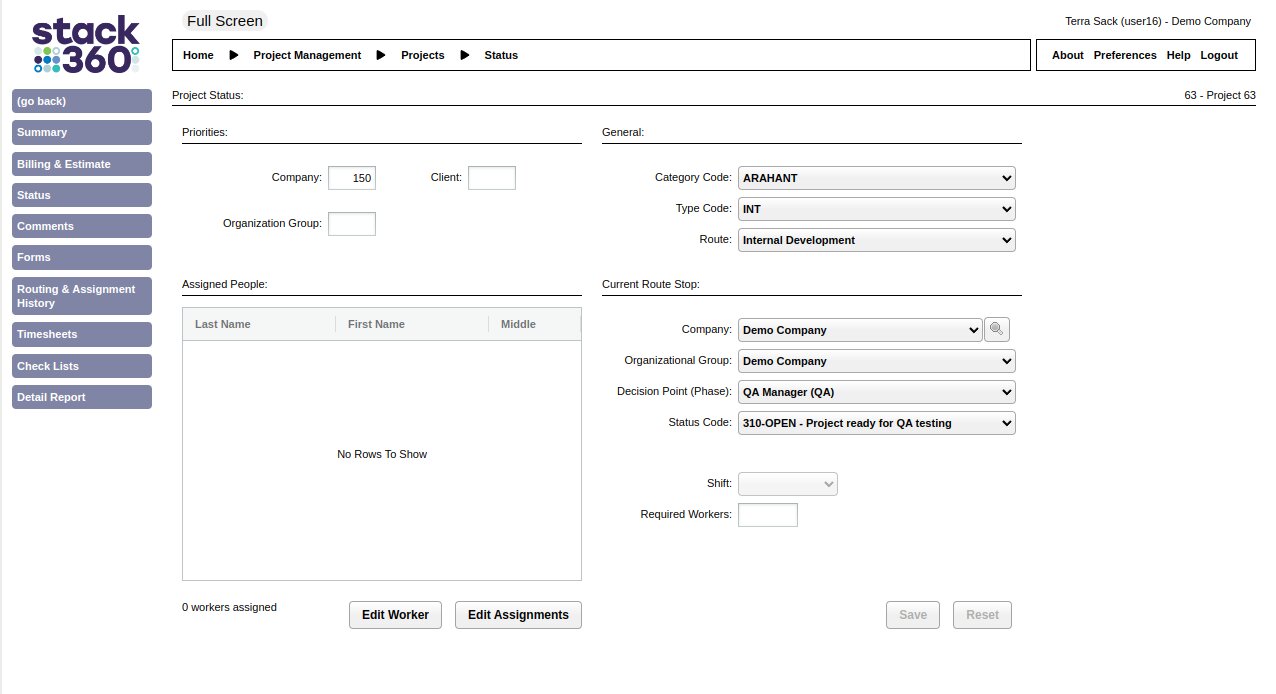Open the Route dropdown
This screenshot has height=694, width=1276.
pyautogui.click(x=876, y=240)
